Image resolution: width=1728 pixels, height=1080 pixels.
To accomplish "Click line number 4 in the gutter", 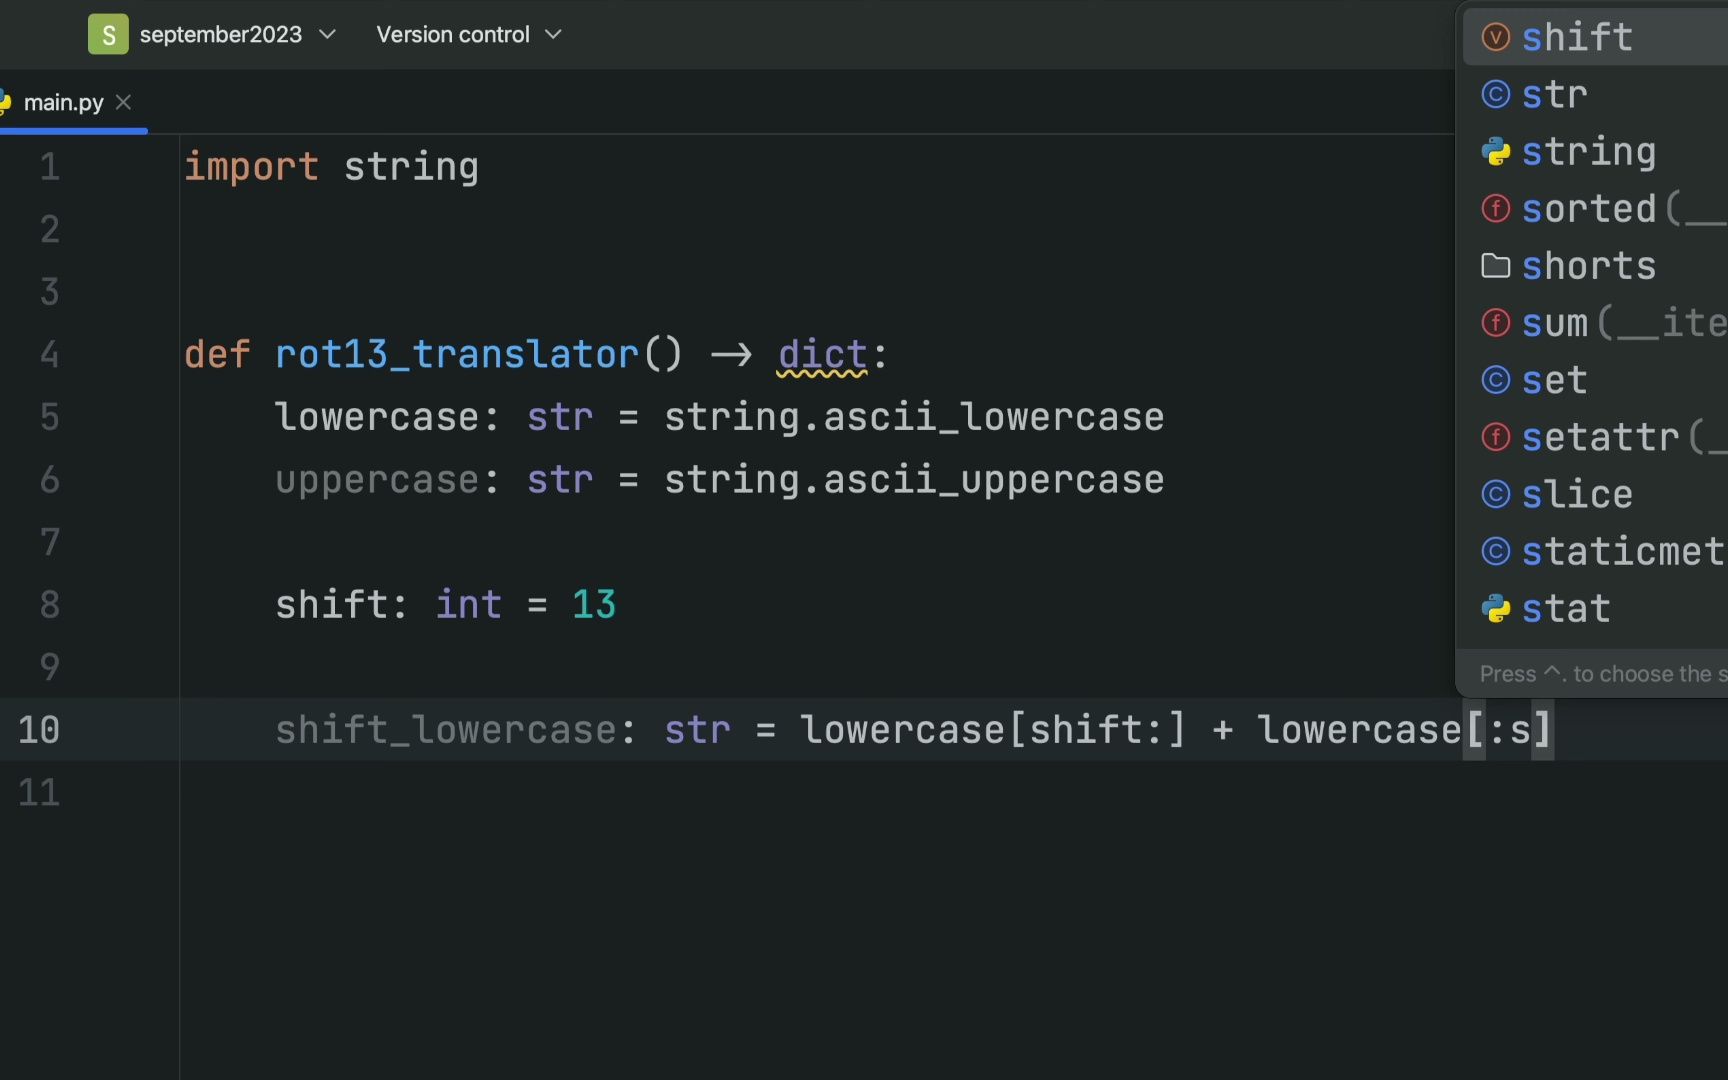I will 50,355.
